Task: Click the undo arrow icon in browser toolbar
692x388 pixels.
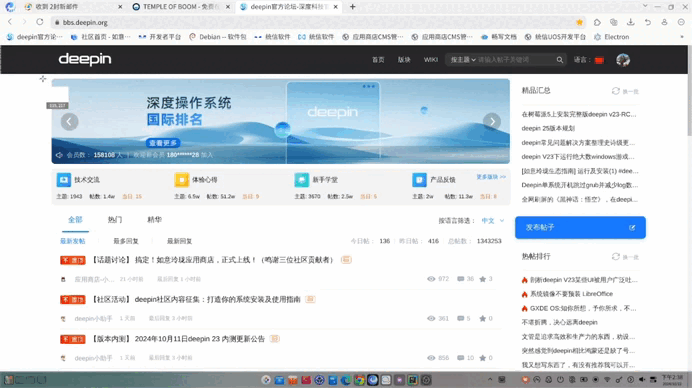Action: 647,22
